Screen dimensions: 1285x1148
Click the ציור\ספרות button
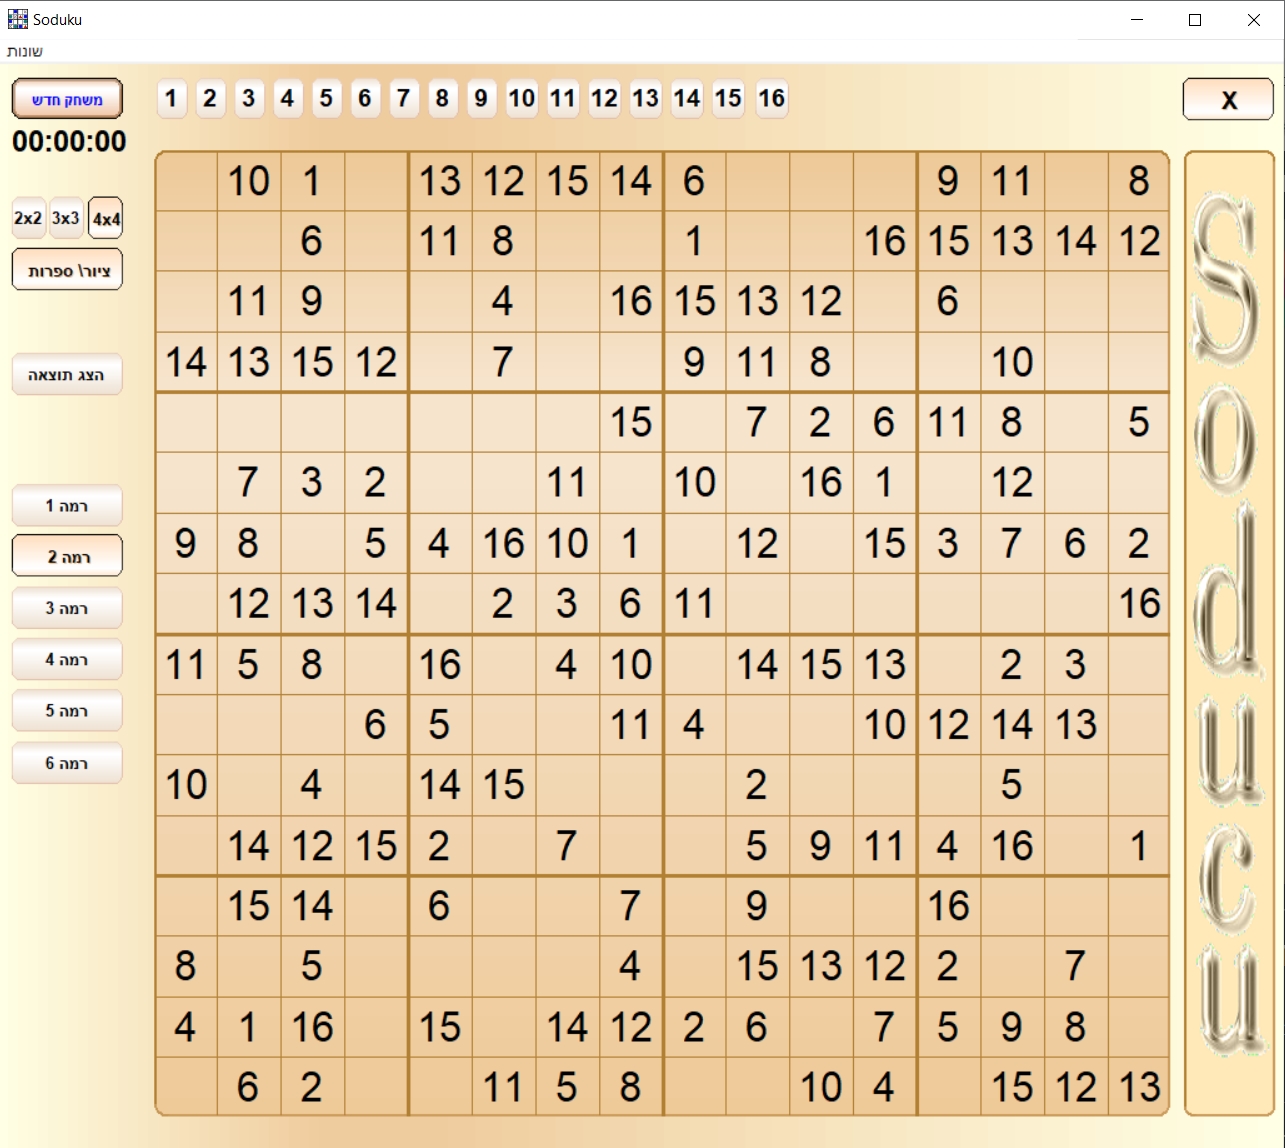[67, 270]
